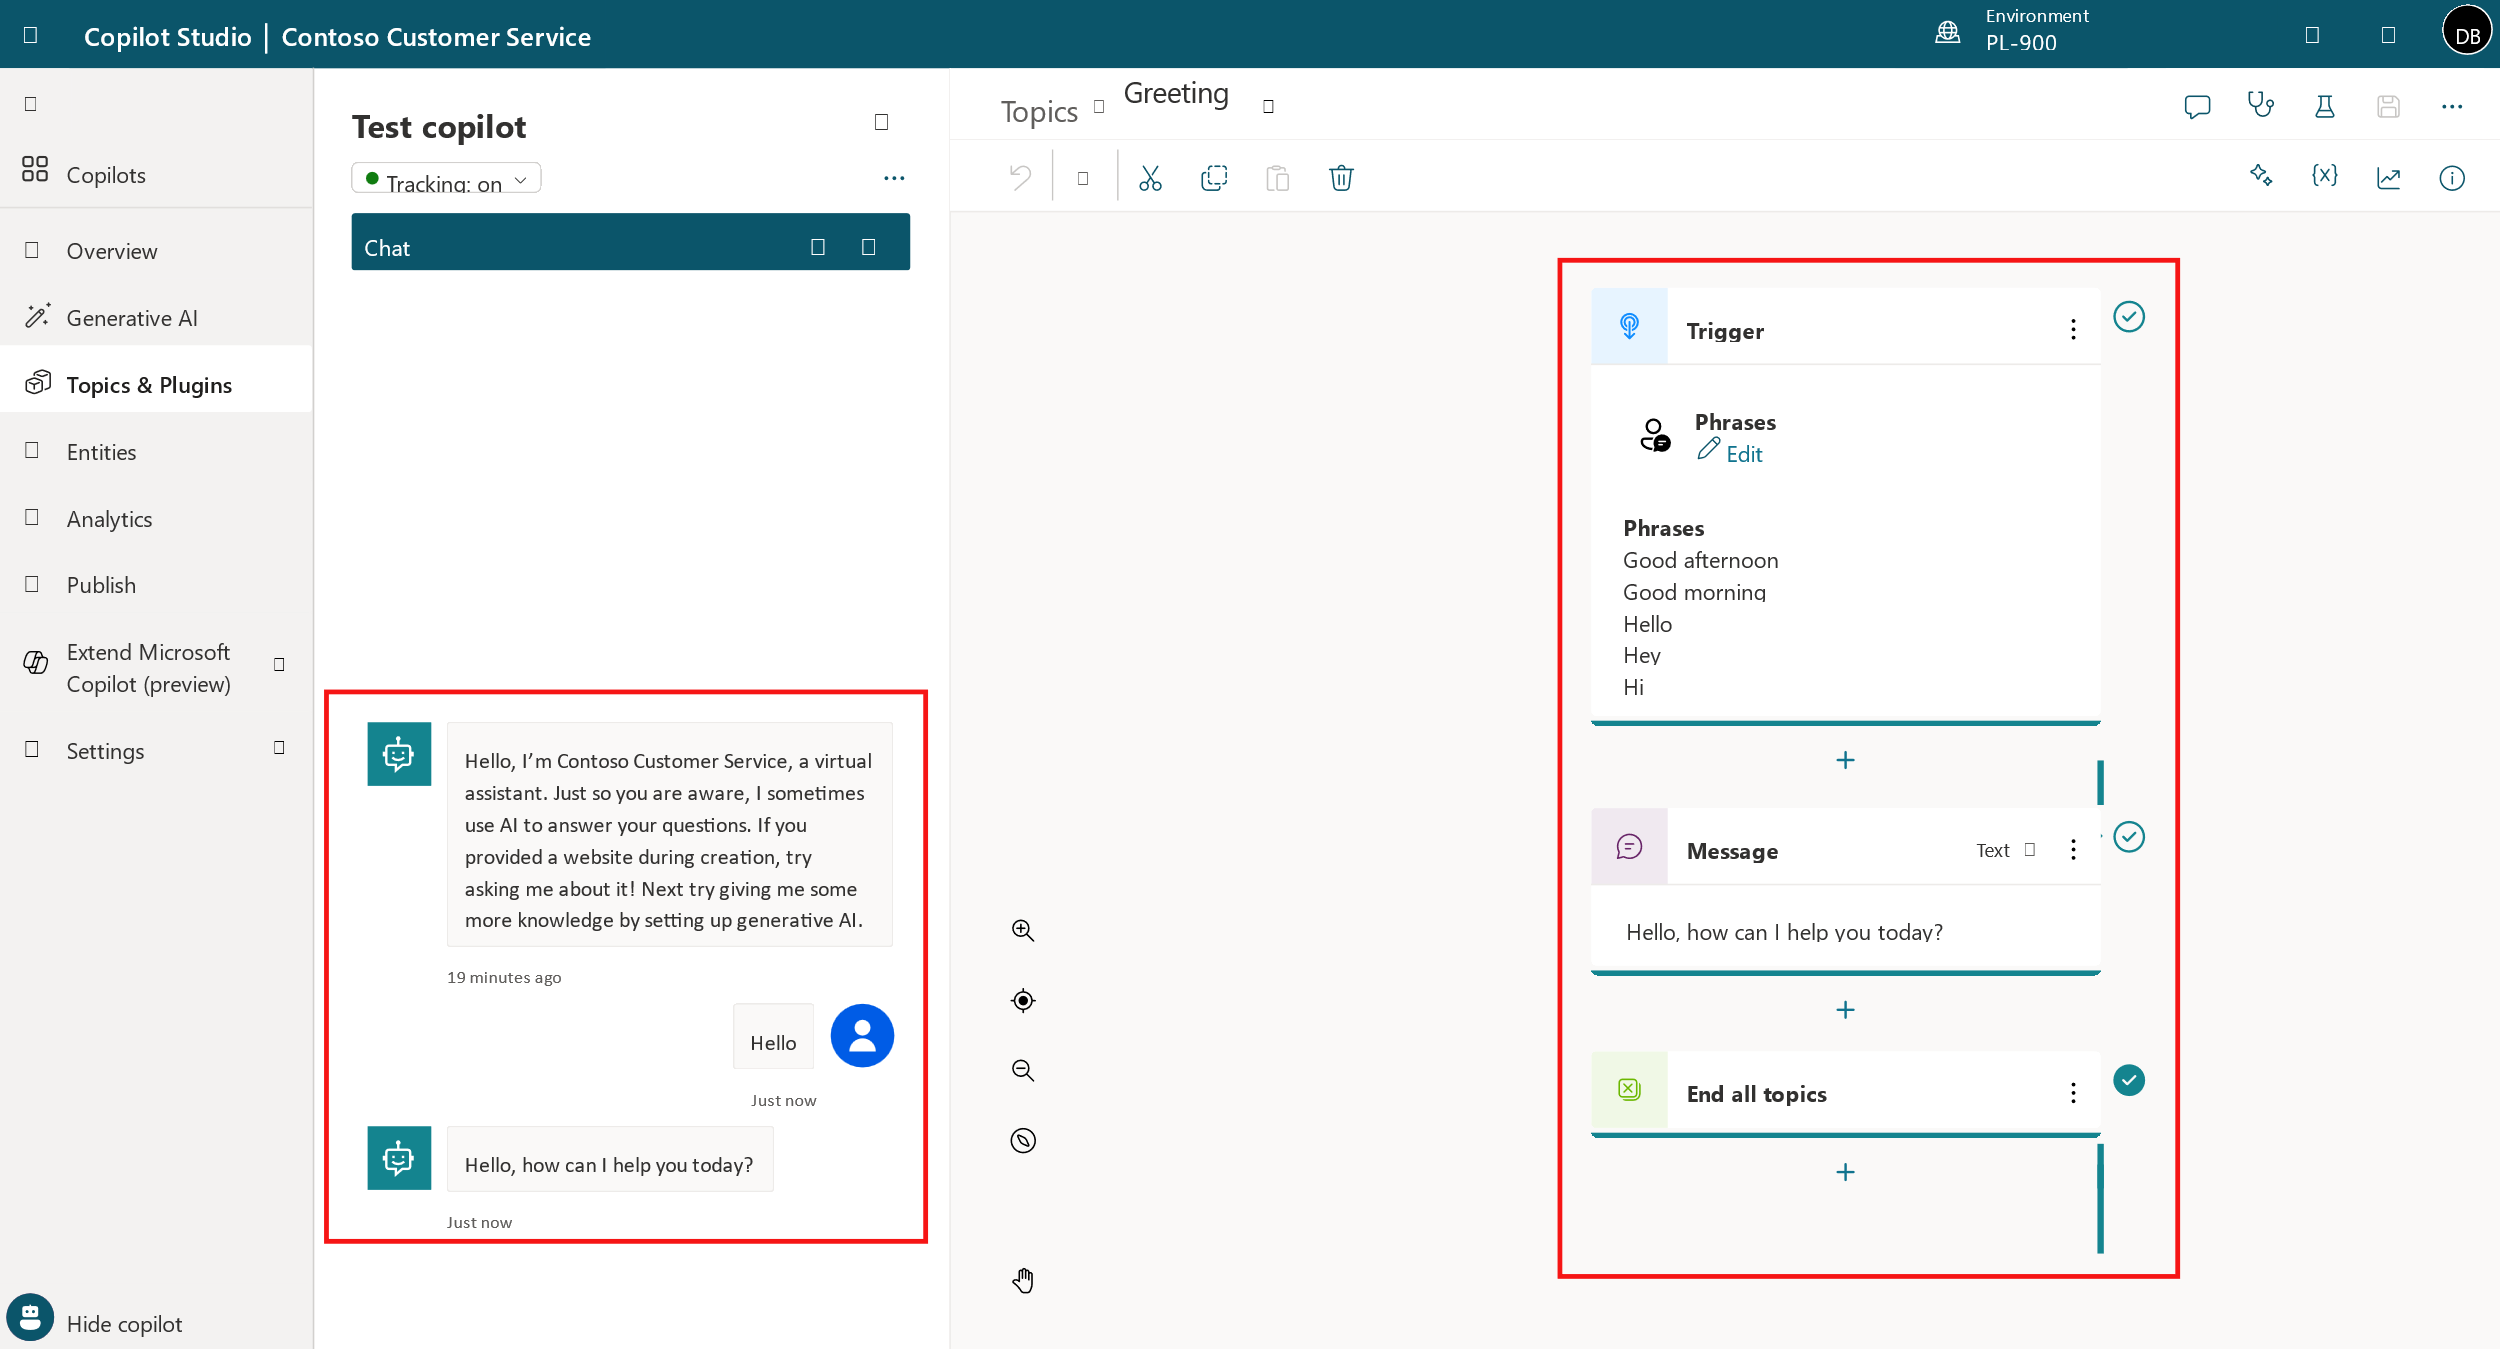Go to Publish in the sidebar

pyautogui.click(x=156, y=585)
